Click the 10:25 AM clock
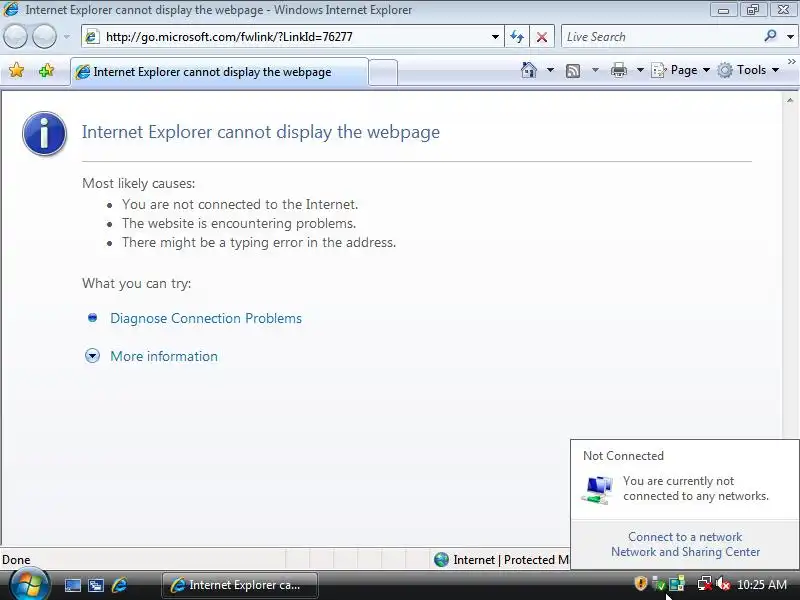This screenshot has width=800, height=600. pyautogui.click(x=762, y=584)
